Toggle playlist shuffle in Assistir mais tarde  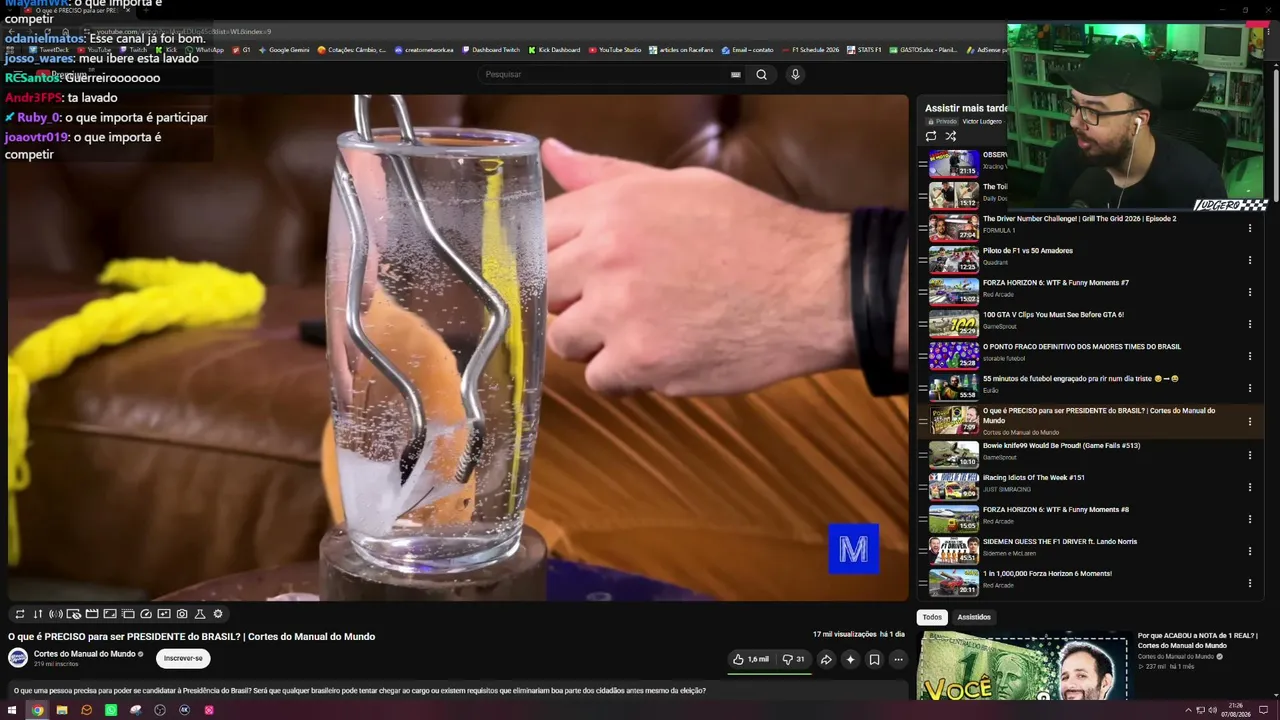point(951,136)
